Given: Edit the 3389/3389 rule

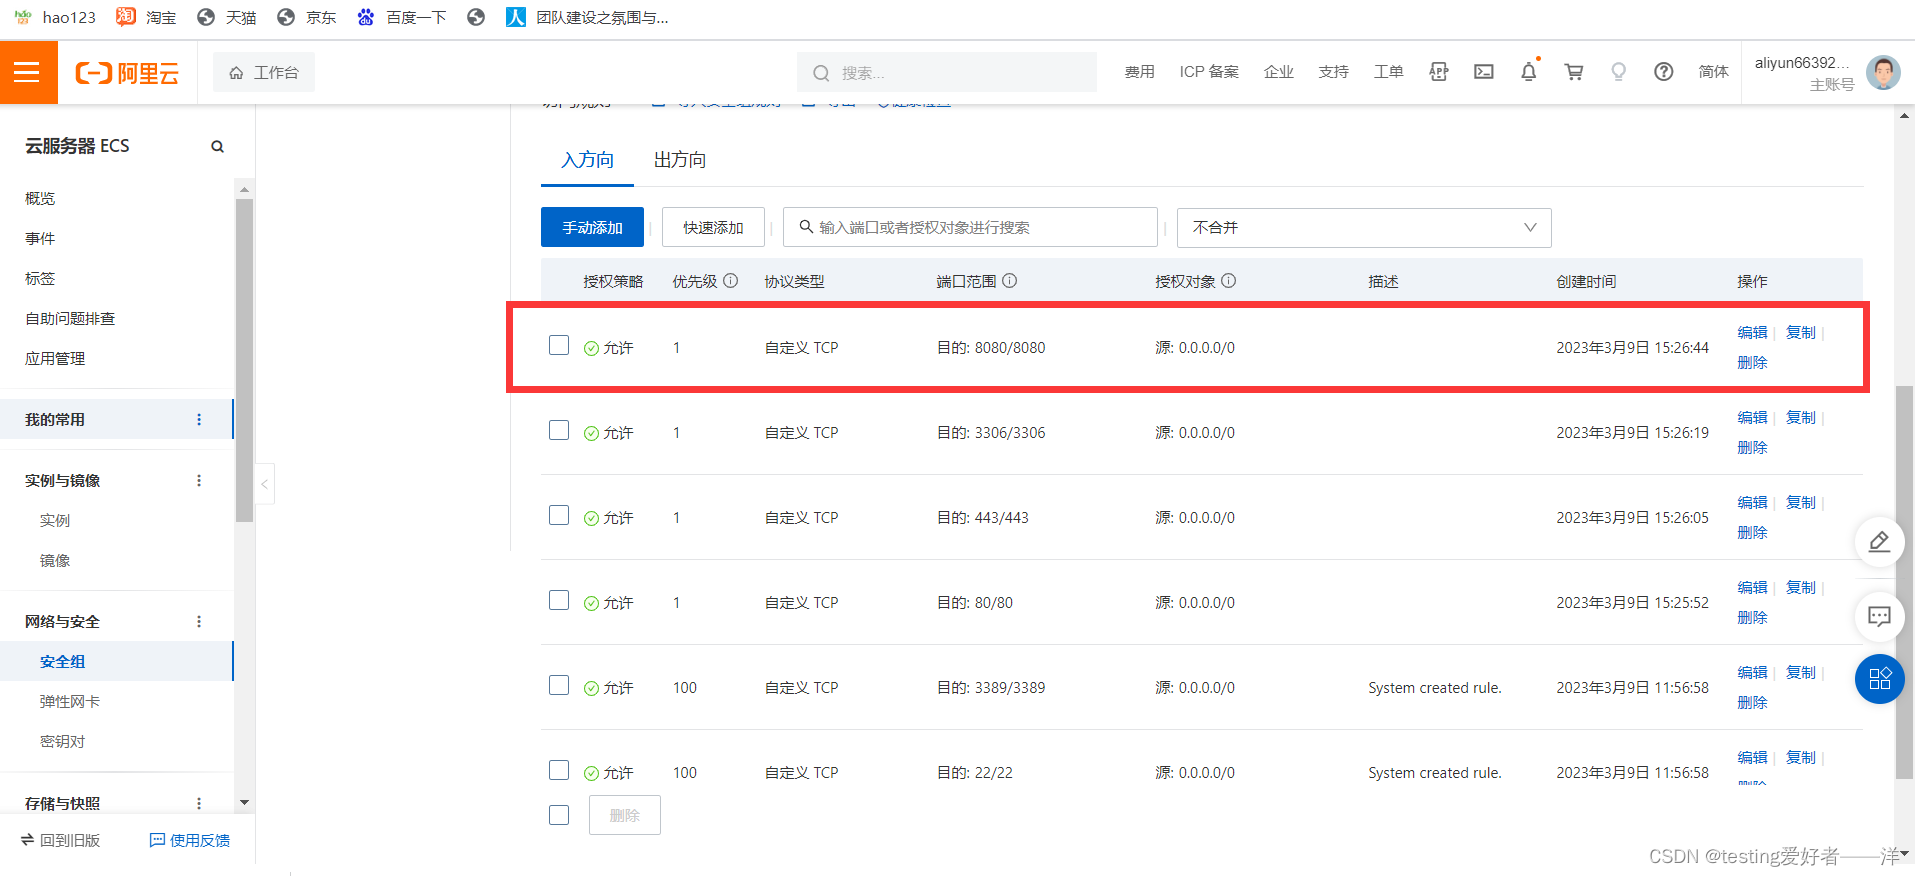Looking at the screenshot, I should click(x=1752, y=673).
